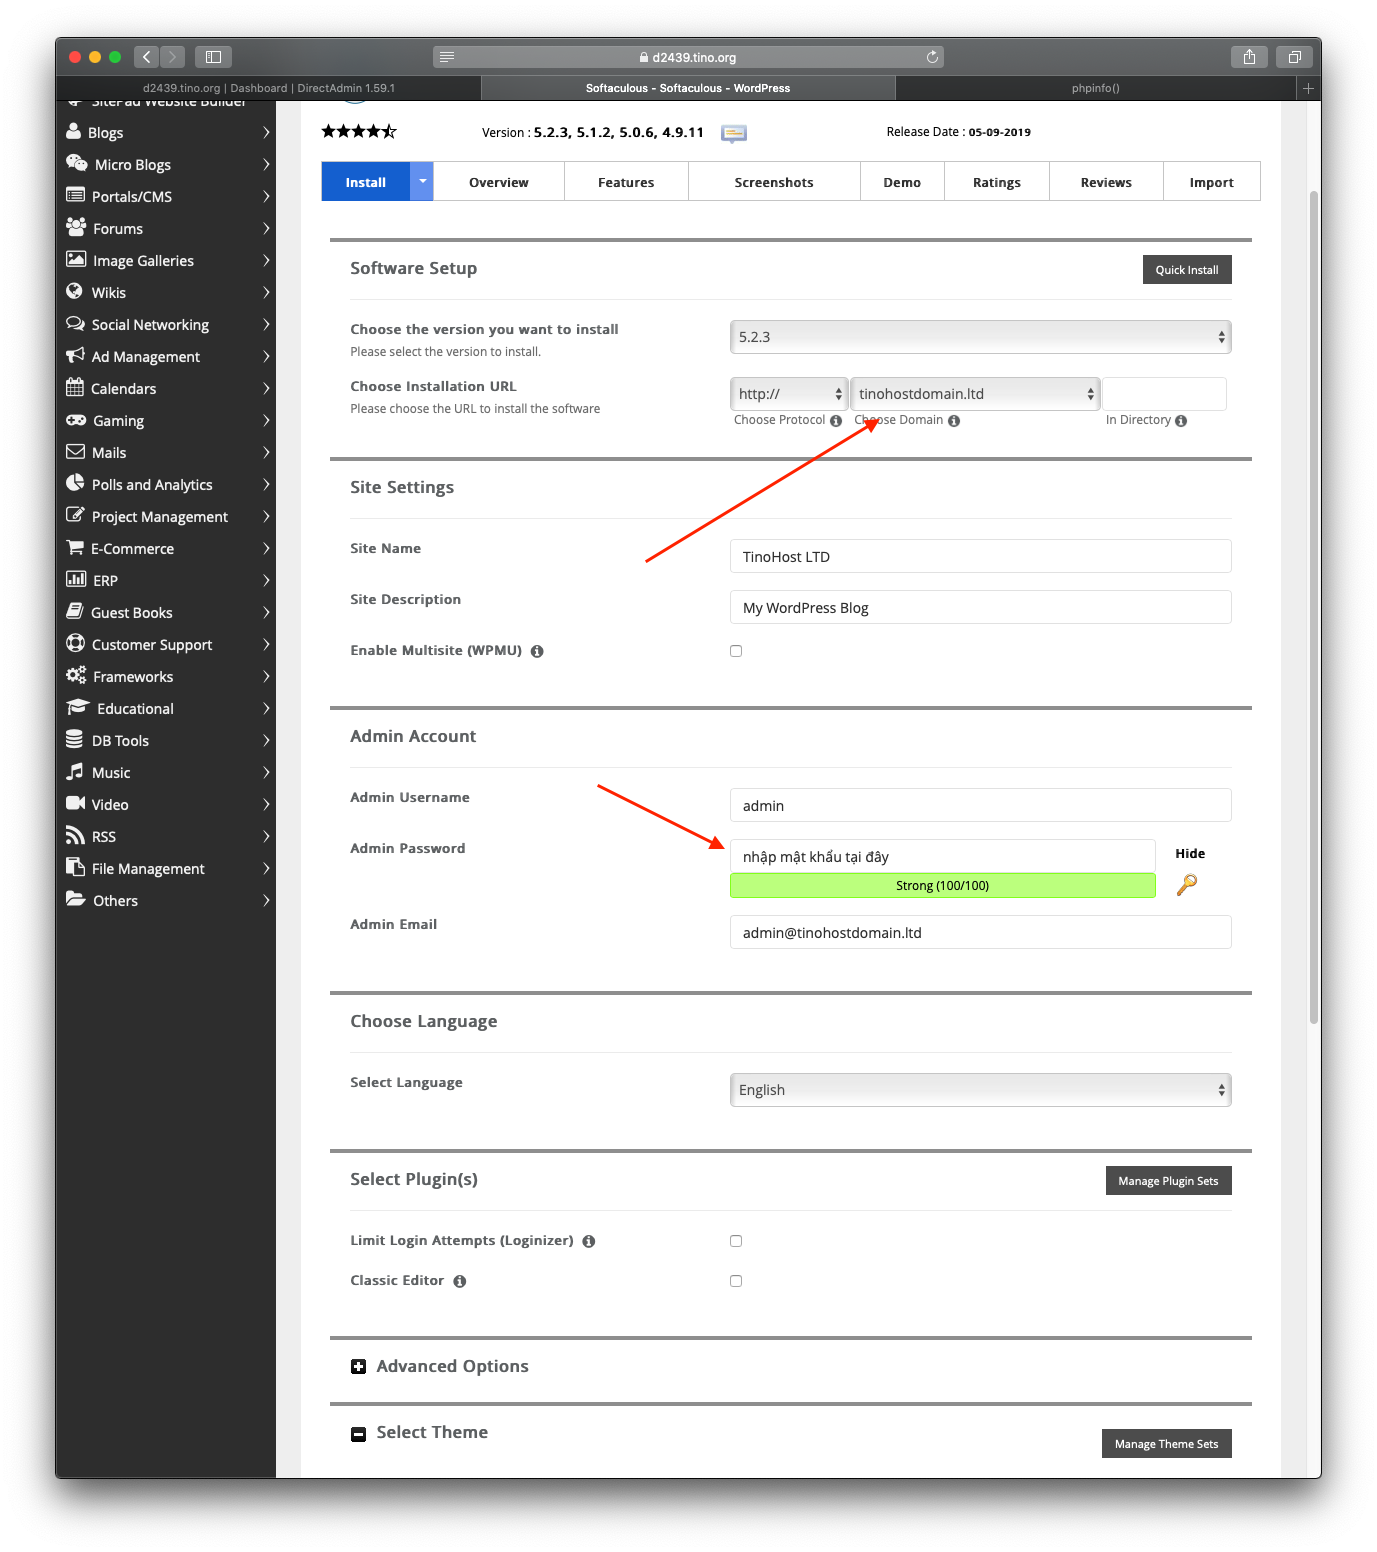Image resolution: width=1377 pixels, height=1552 pixels.
Task: Click the reload page icon in the address bar
Action: (x=932, y=57)
